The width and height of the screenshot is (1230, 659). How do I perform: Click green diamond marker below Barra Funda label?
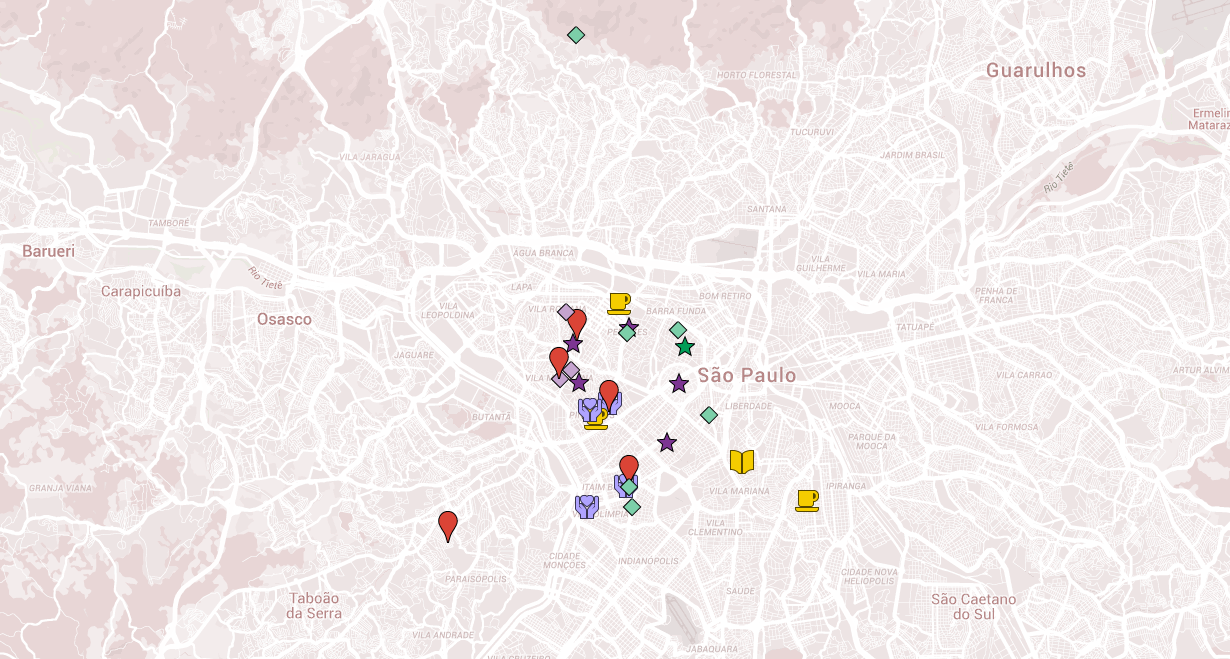point(678,330)
